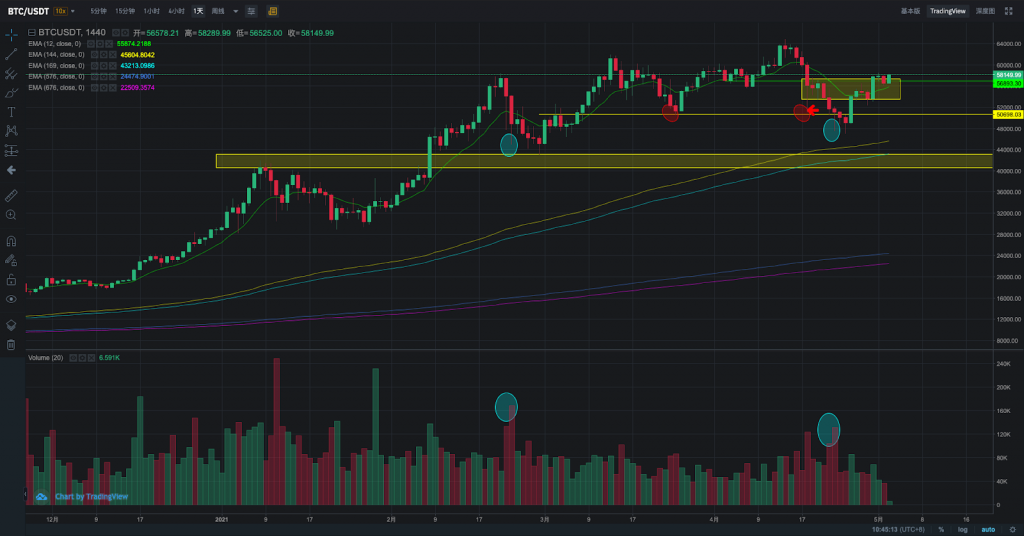1024x536 pixels.
Task: Choose the text annotation tool
Action: (x=11, y=112)
